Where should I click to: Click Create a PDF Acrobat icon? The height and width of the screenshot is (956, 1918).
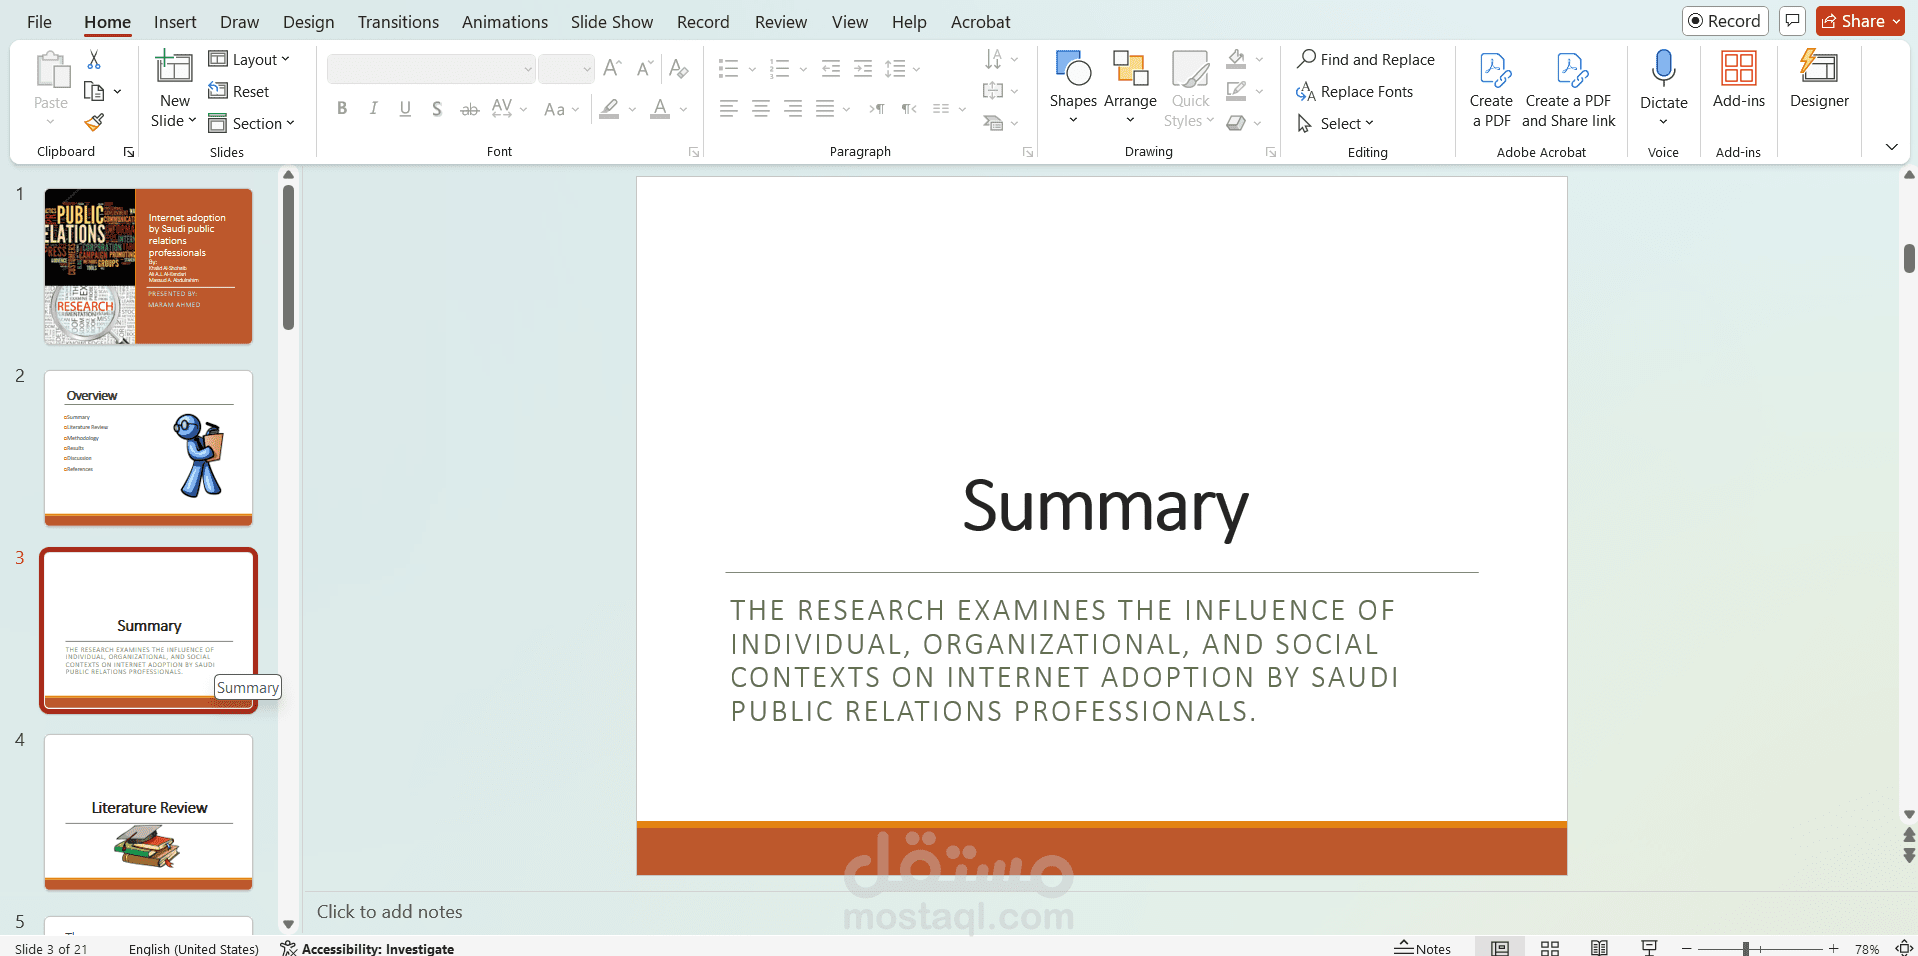tap(1491, 90)
